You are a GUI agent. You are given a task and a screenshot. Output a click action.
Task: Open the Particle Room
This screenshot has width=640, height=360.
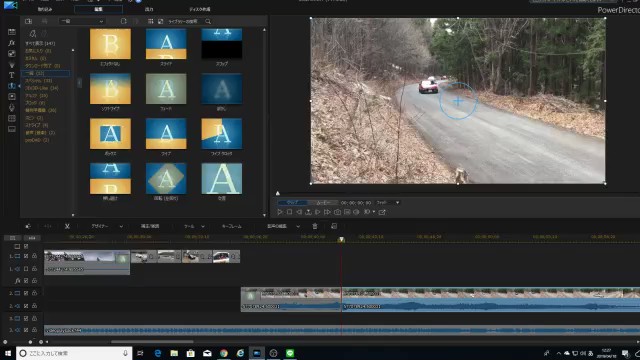(12, 64)
